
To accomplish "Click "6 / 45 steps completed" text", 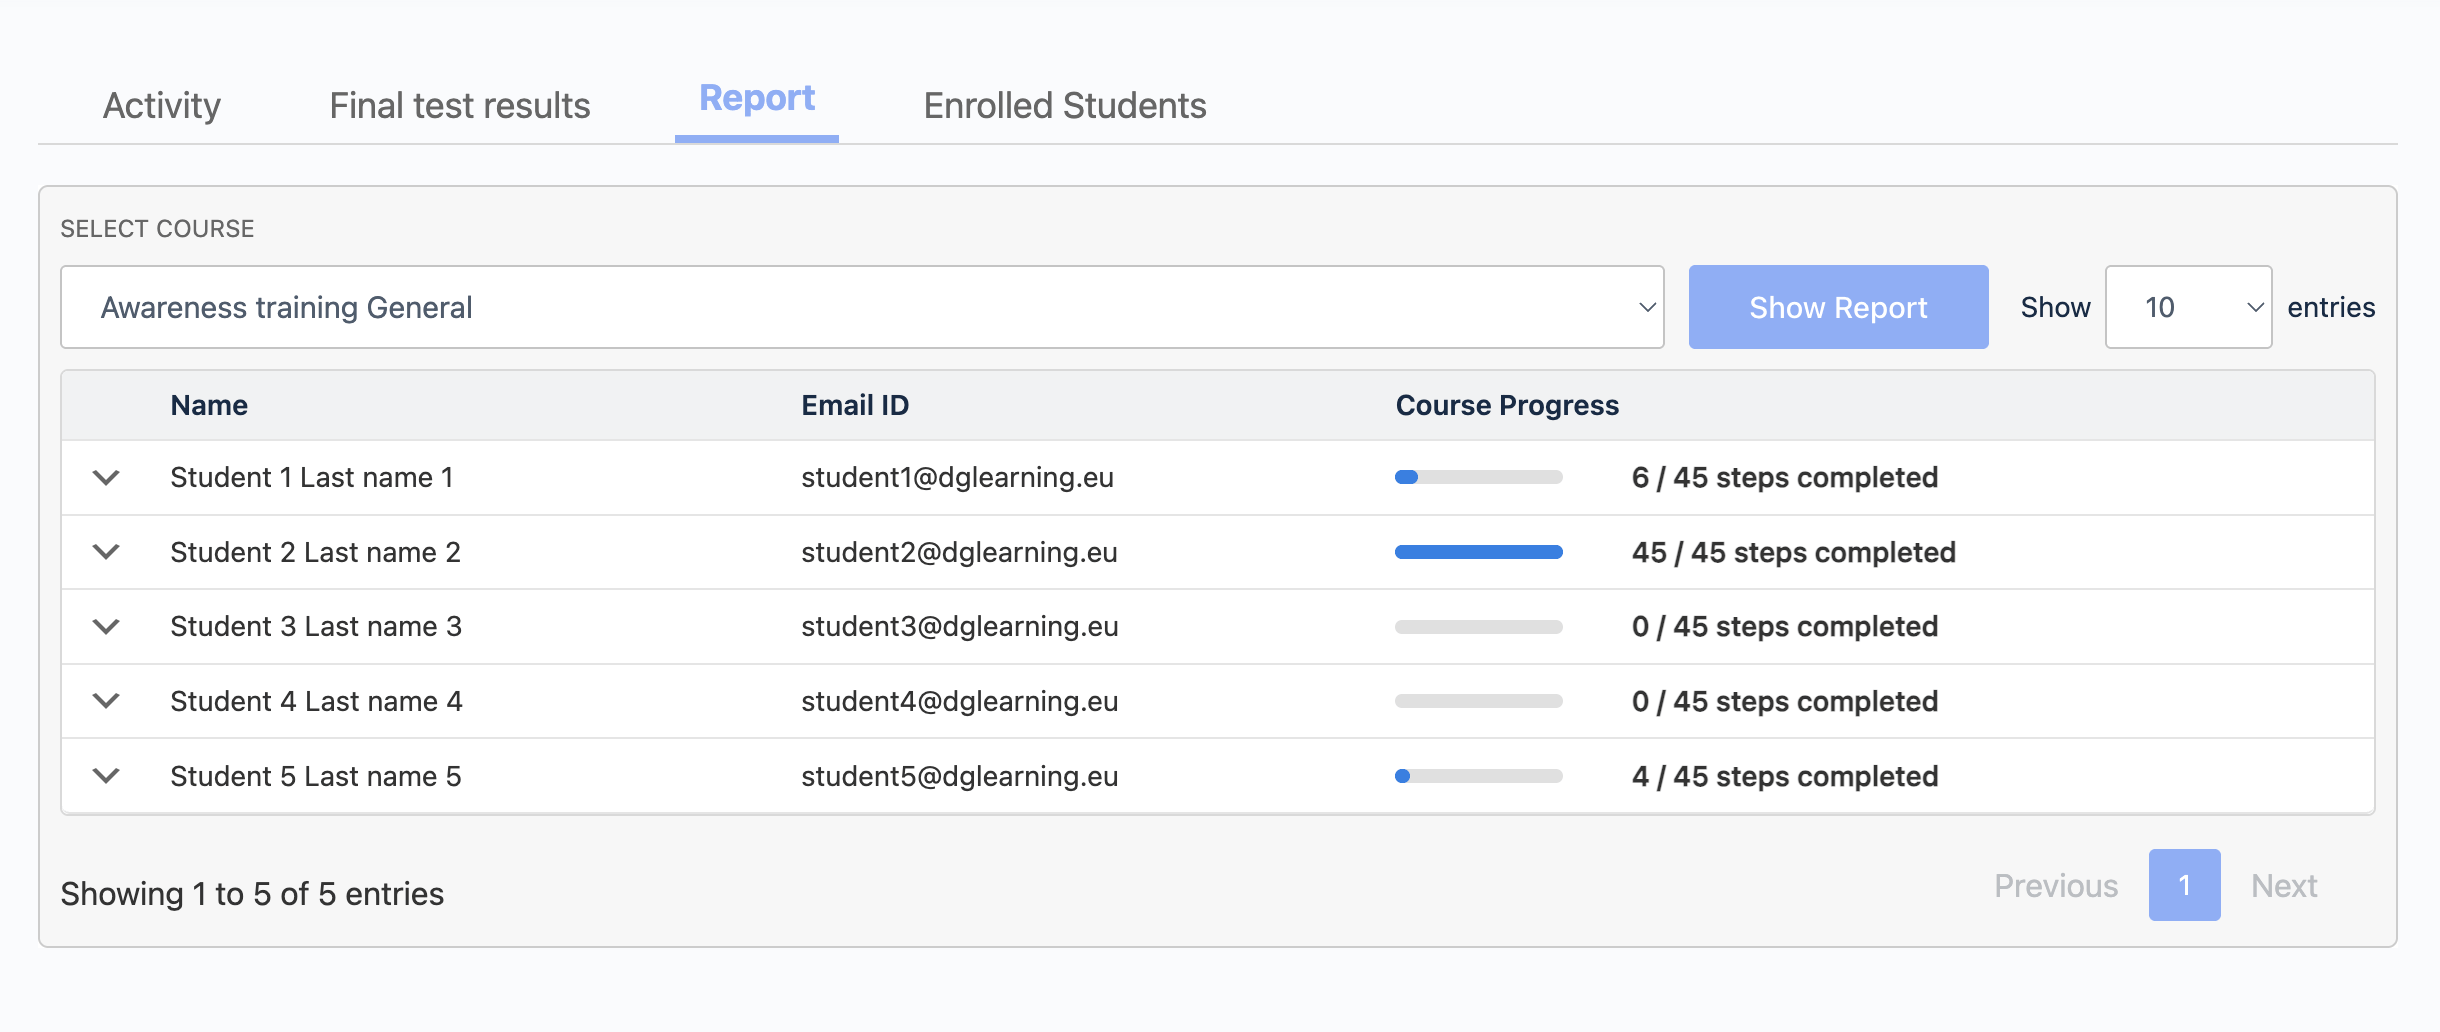I will tap(1785, 477).
